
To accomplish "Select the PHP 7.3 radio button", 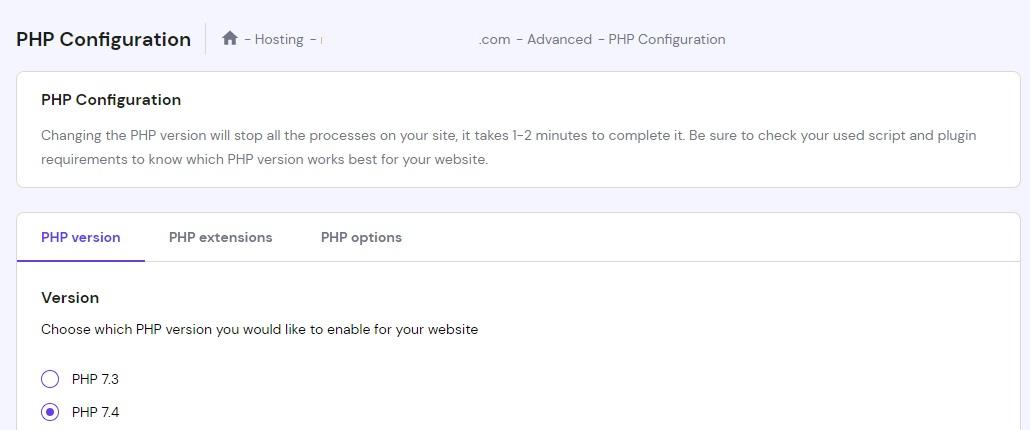I will click(50, 379).
